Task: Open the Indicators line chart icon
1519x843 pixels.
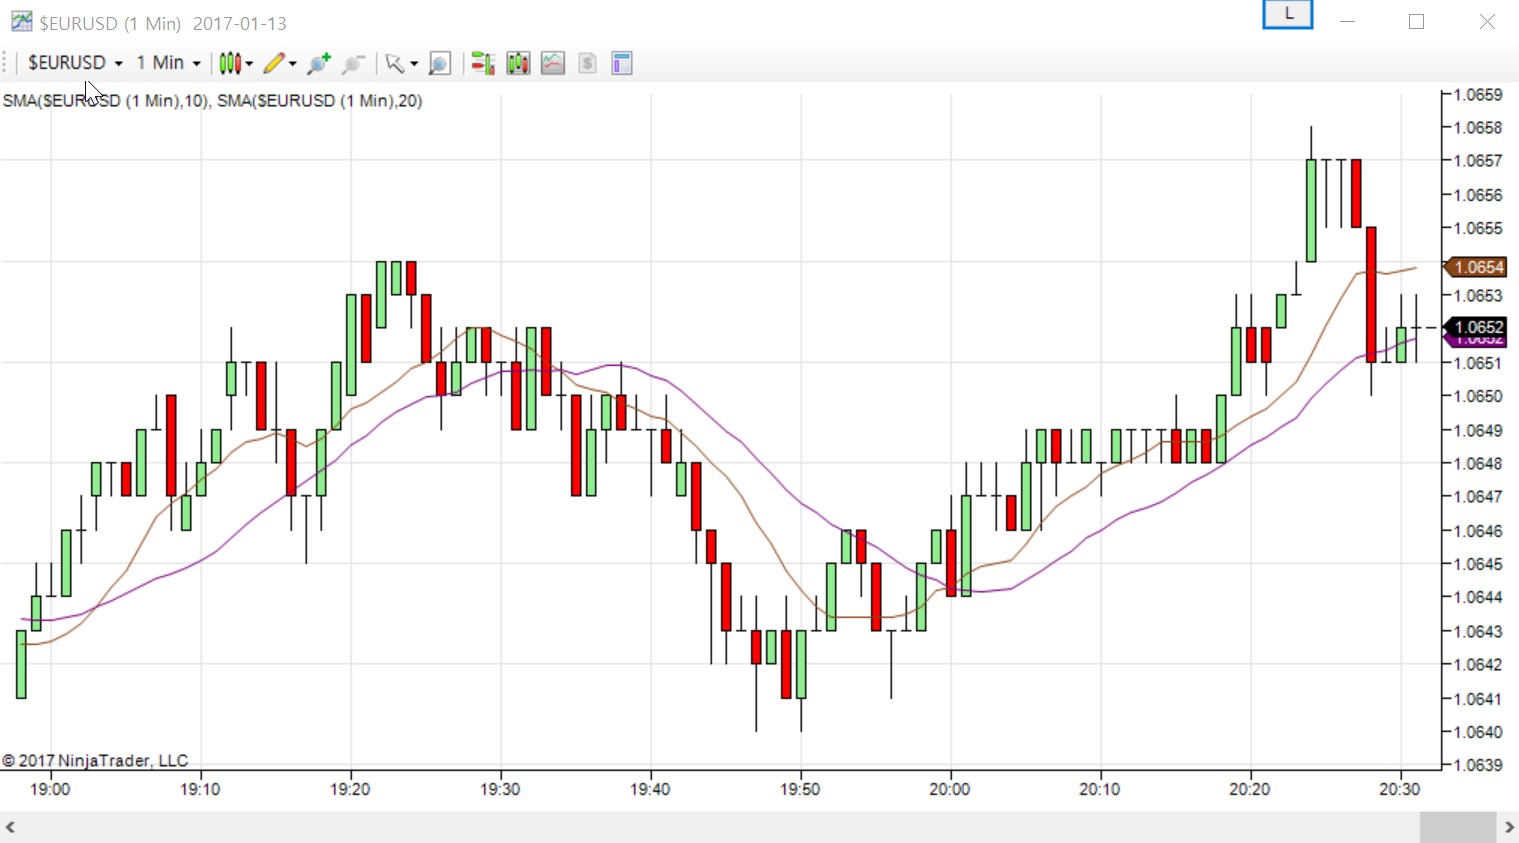Action: click(553, 64)
